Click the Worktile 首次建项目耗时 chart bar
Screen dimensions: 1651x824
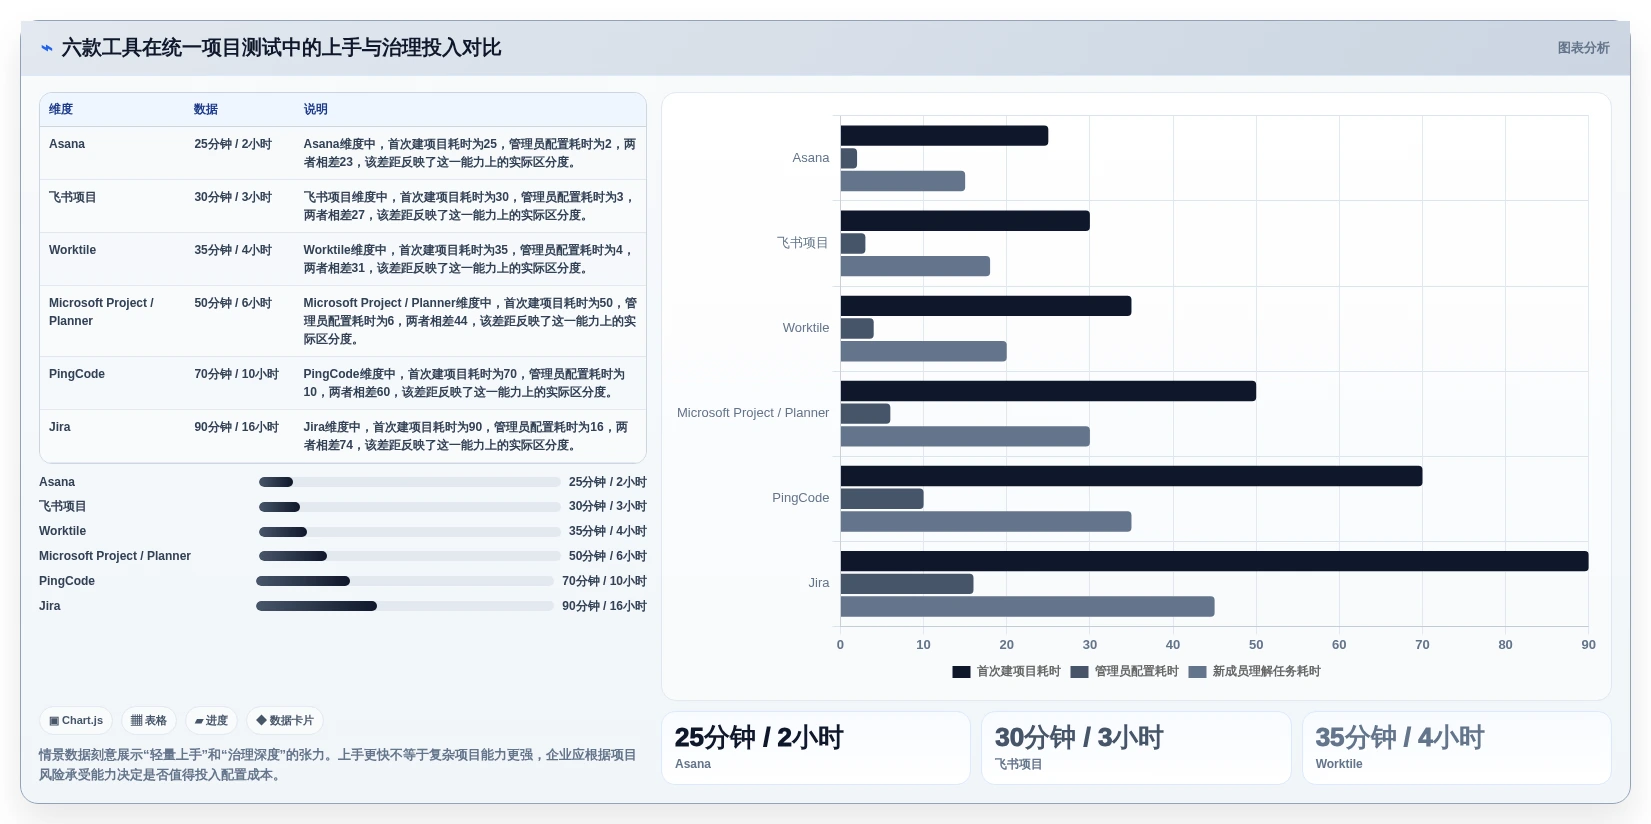pyautogui.click(x=986, y=306)
